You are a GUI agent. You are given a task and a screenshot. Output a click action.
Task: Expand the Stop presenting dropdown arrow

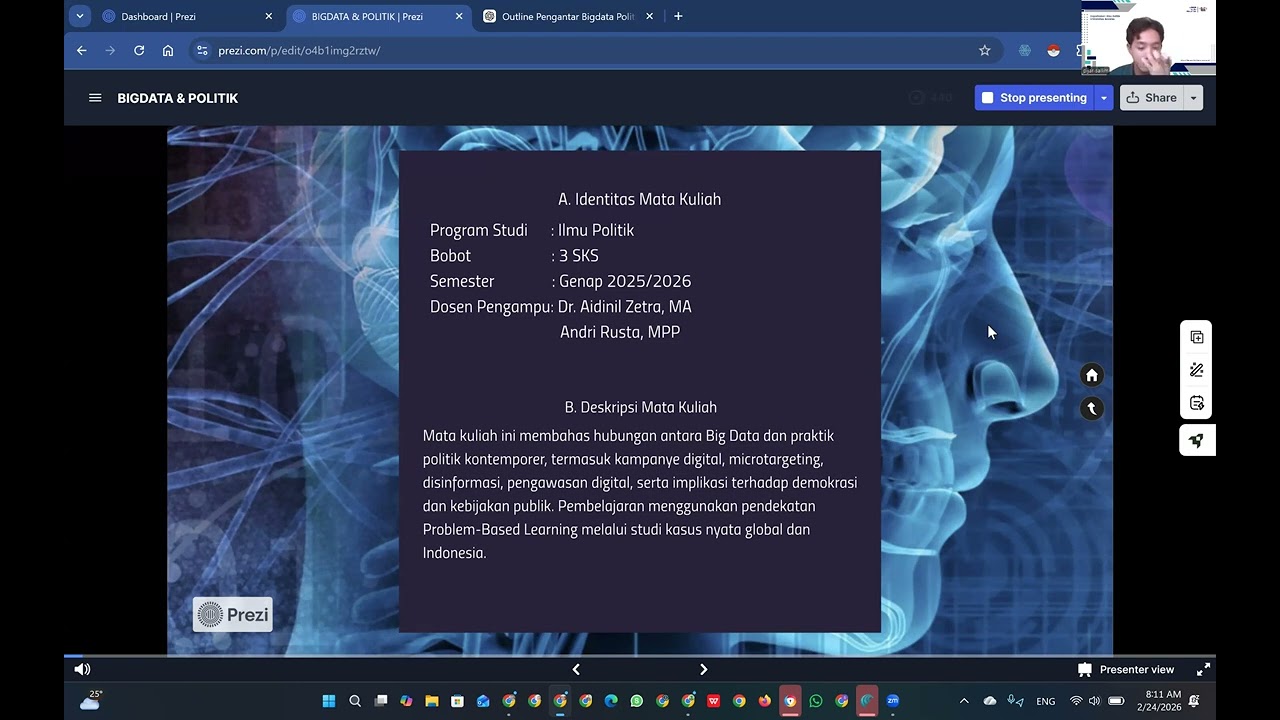click(x=1104, y=98)
